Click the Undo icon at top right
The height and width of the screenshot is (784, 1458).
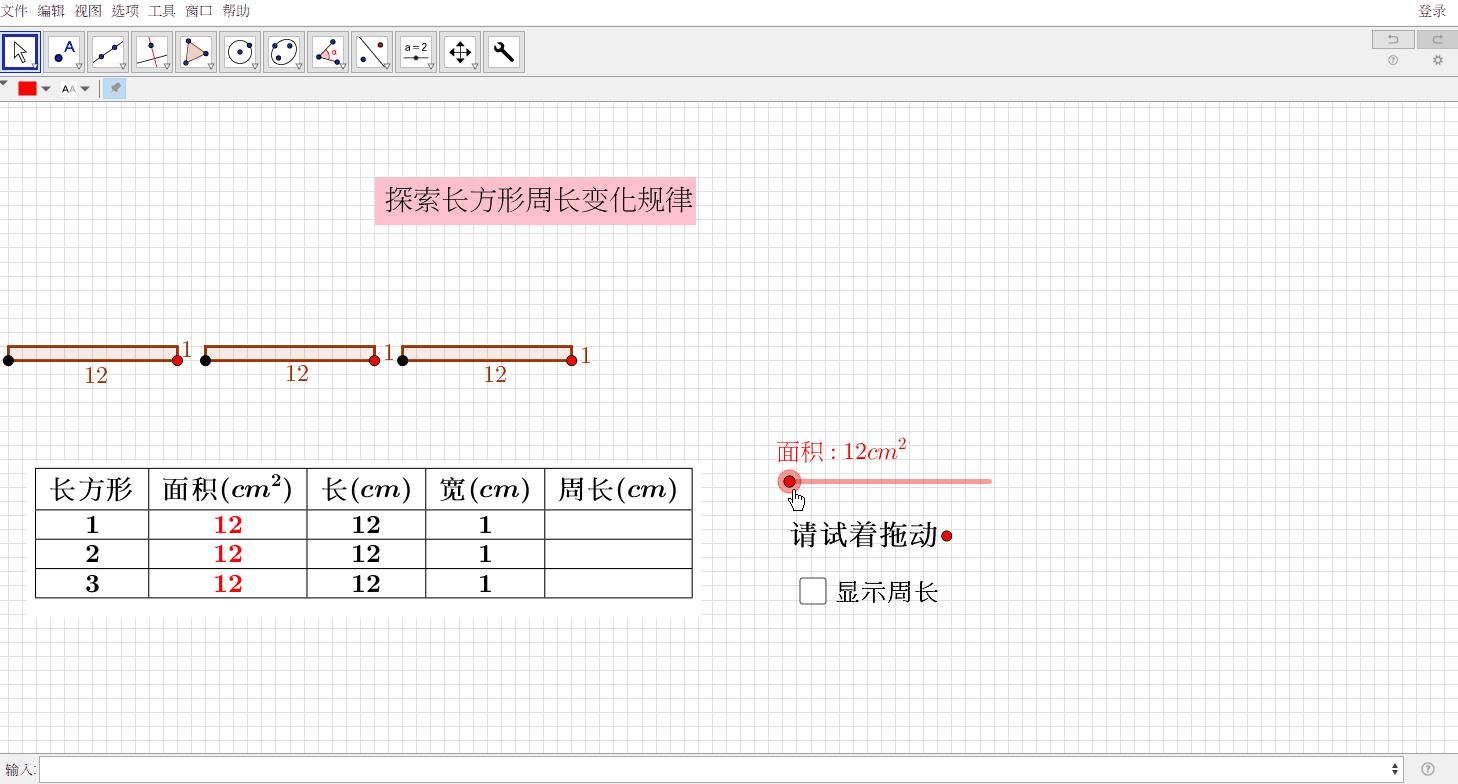pos(1392,39)
